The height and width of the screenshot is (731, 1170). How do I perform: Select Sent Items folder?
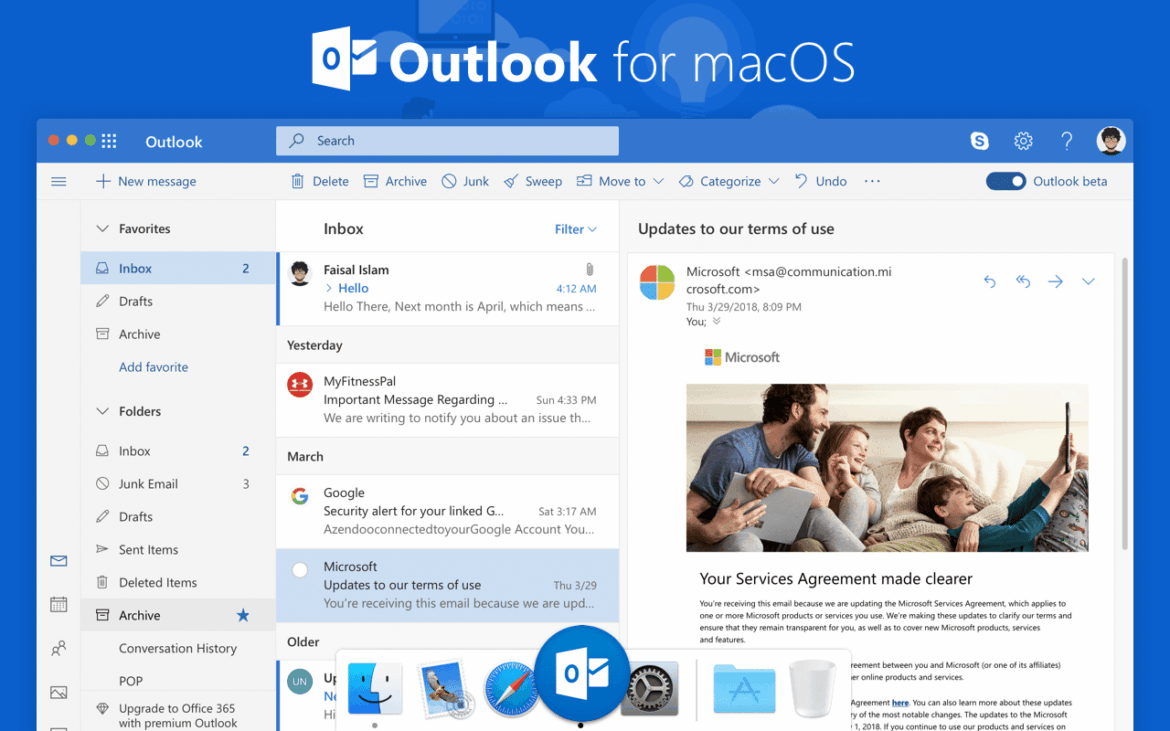[x=148, y=549]
